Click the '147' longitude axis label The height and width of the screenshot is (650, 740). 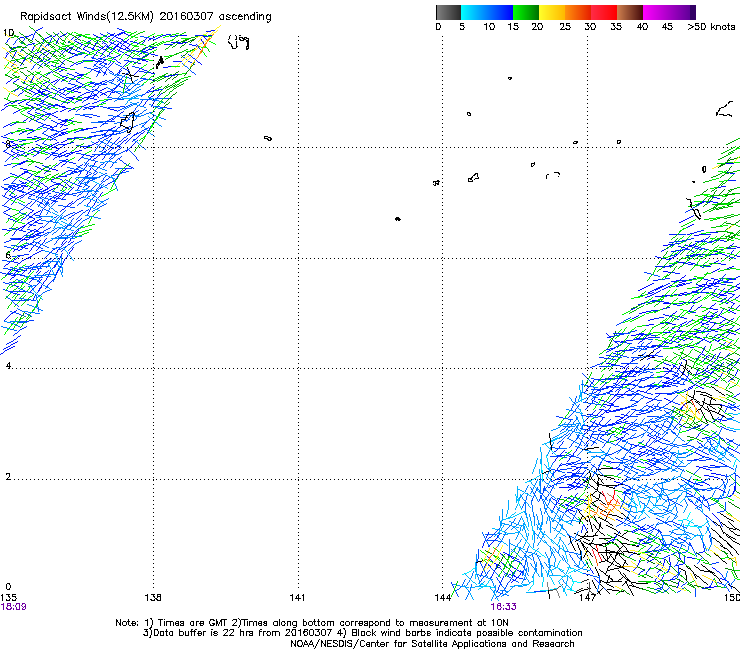[x=588, y=598]
